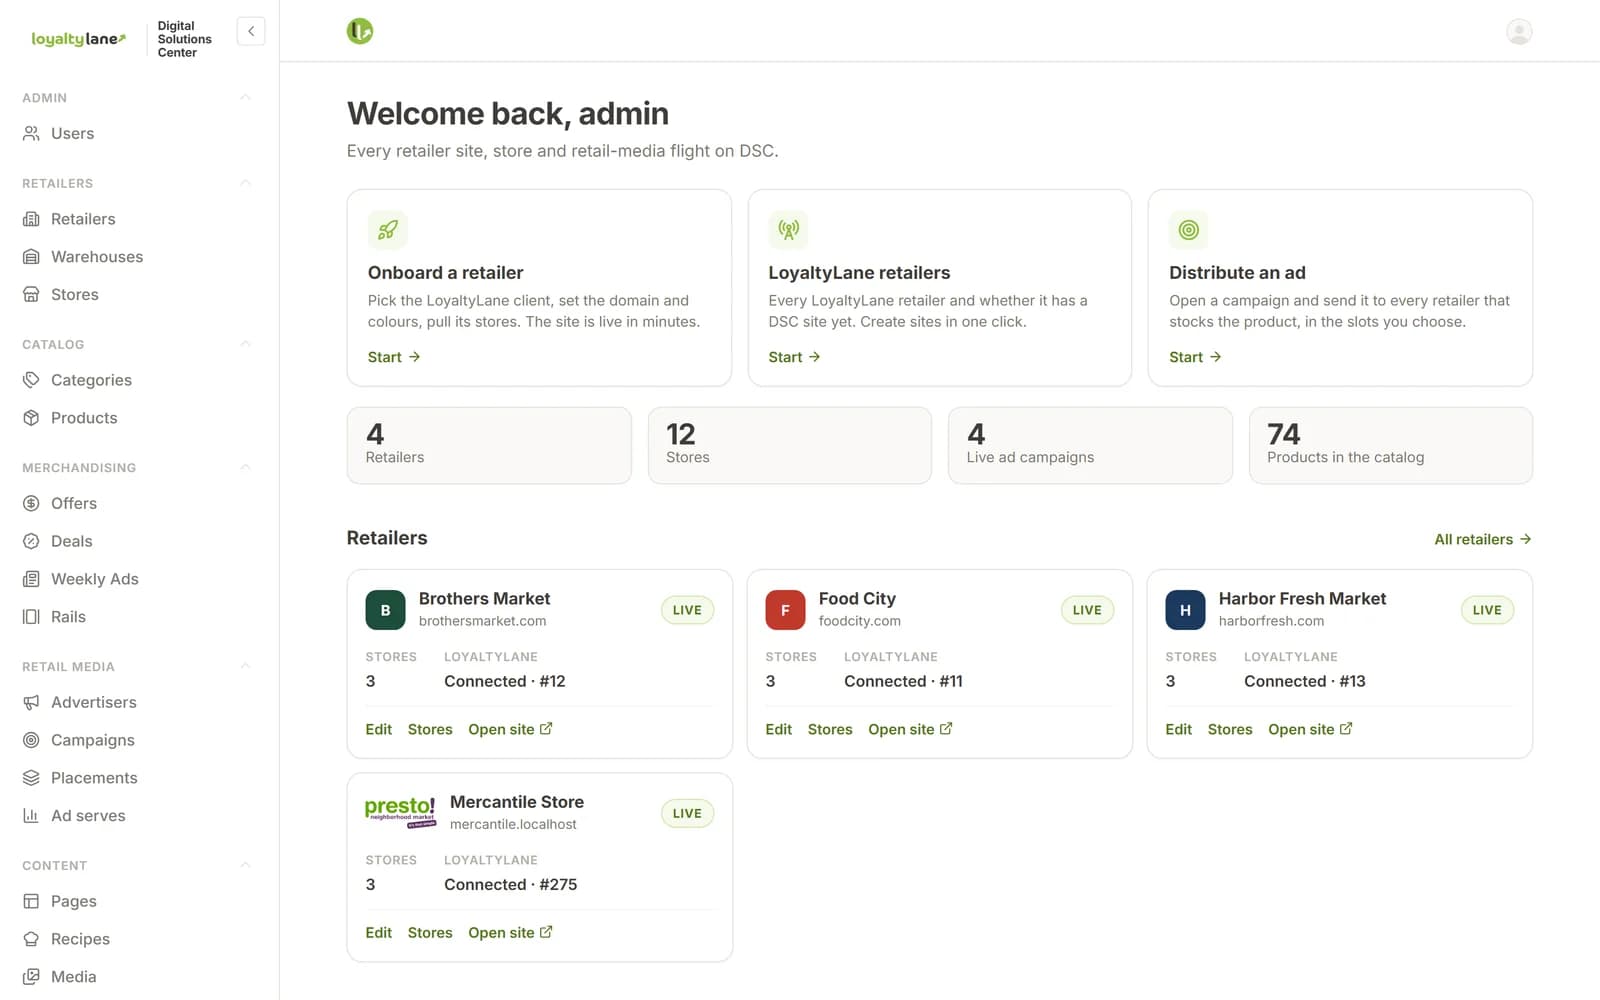
Task: Collapse the CONTENT sidebar section
Action: point(245,865)
